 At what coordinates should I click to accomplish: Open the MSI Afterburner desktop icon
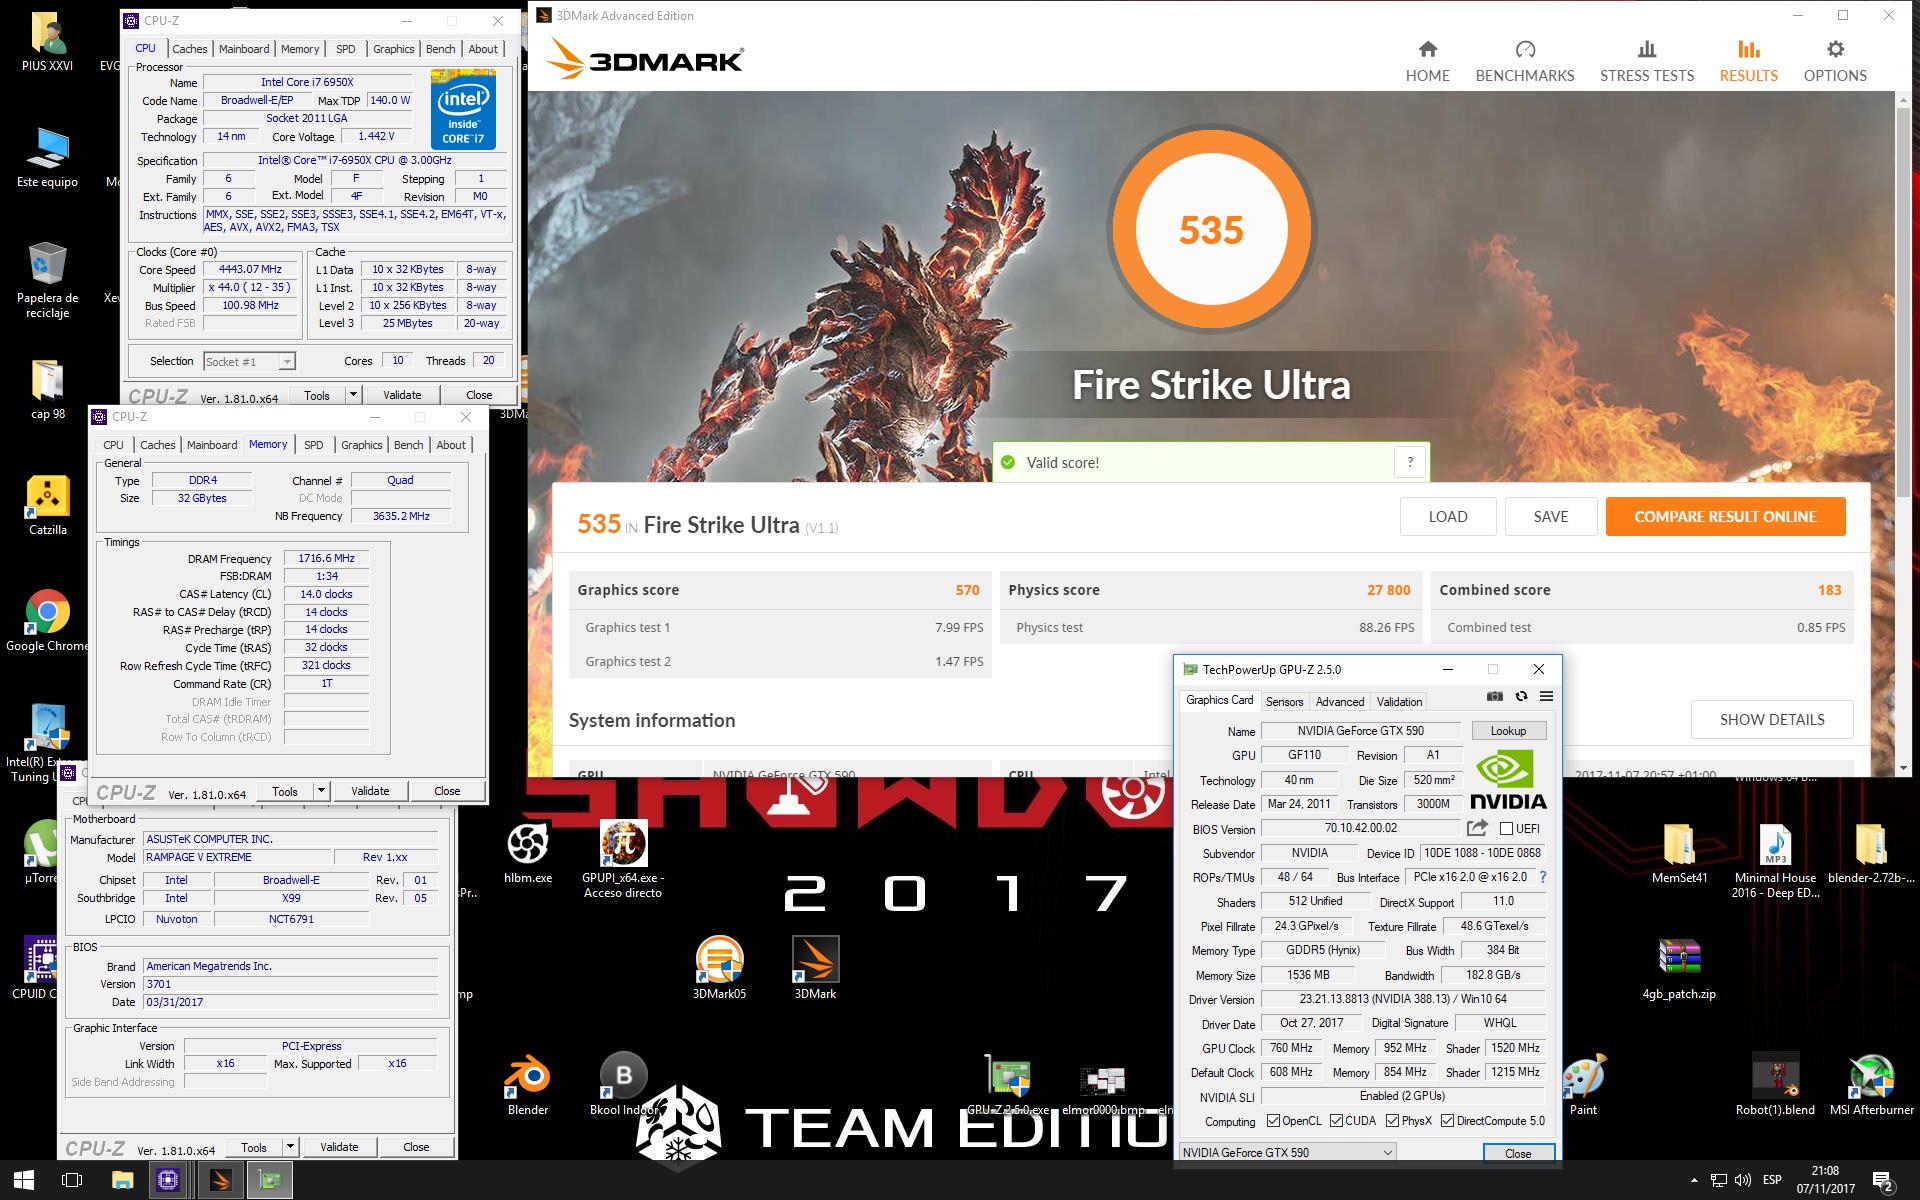coord(1871,1085)
